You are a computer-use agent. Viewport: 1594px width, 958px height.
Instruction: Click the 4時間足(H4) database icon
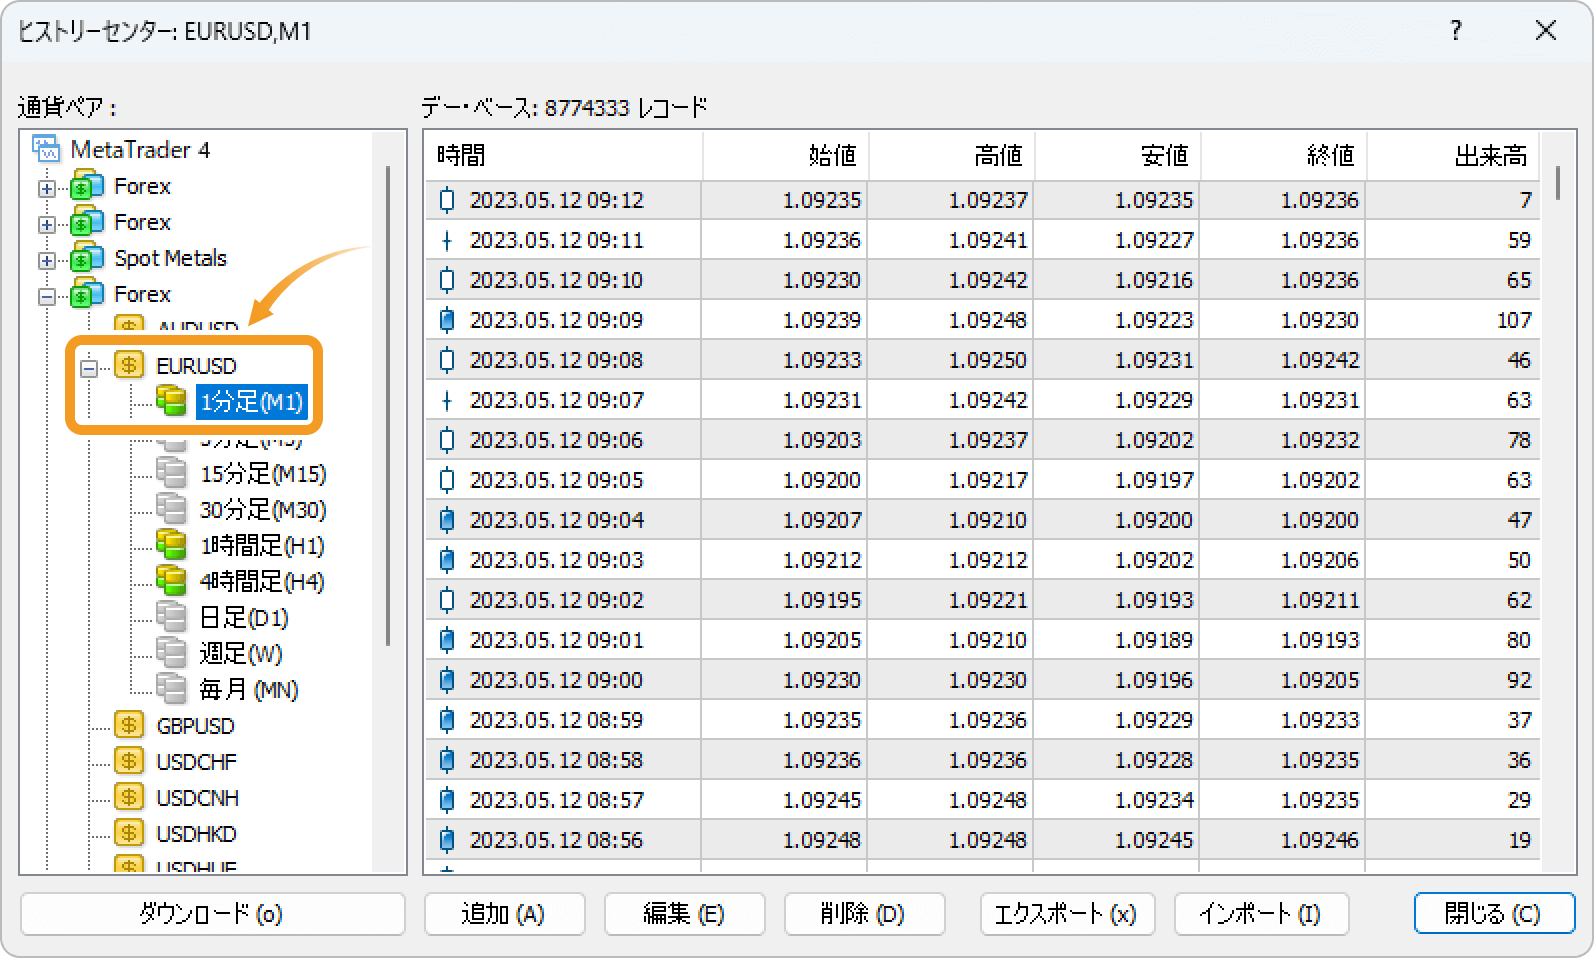tap(171, 581)
